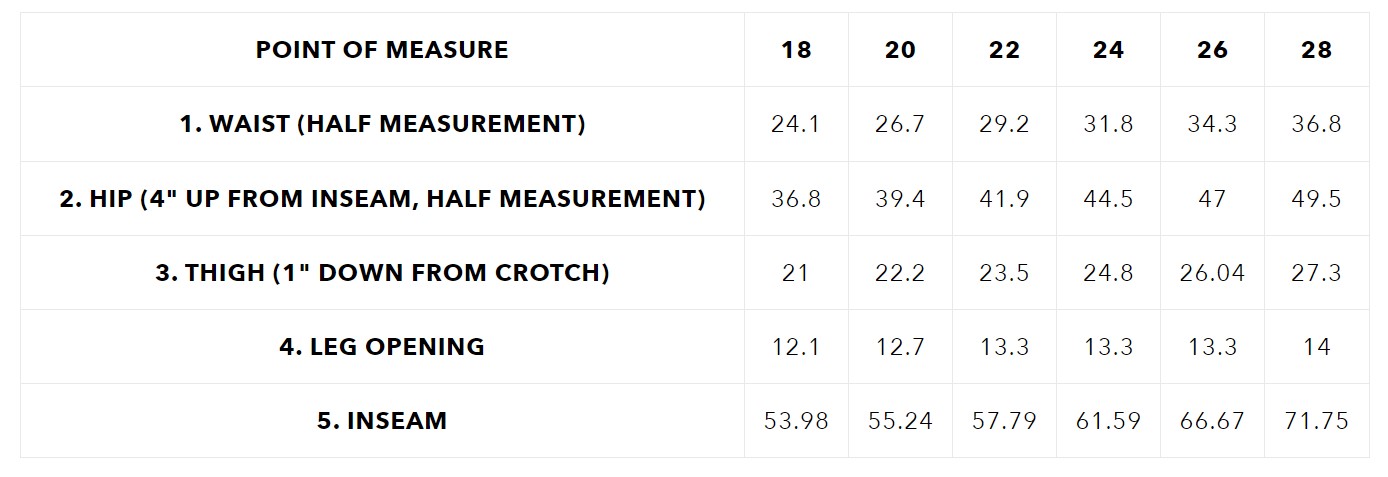The height and width of the screenshot is (477, 1388).
Task: Select thigh value 21 for size 18
Action: [x=796, y=272]
